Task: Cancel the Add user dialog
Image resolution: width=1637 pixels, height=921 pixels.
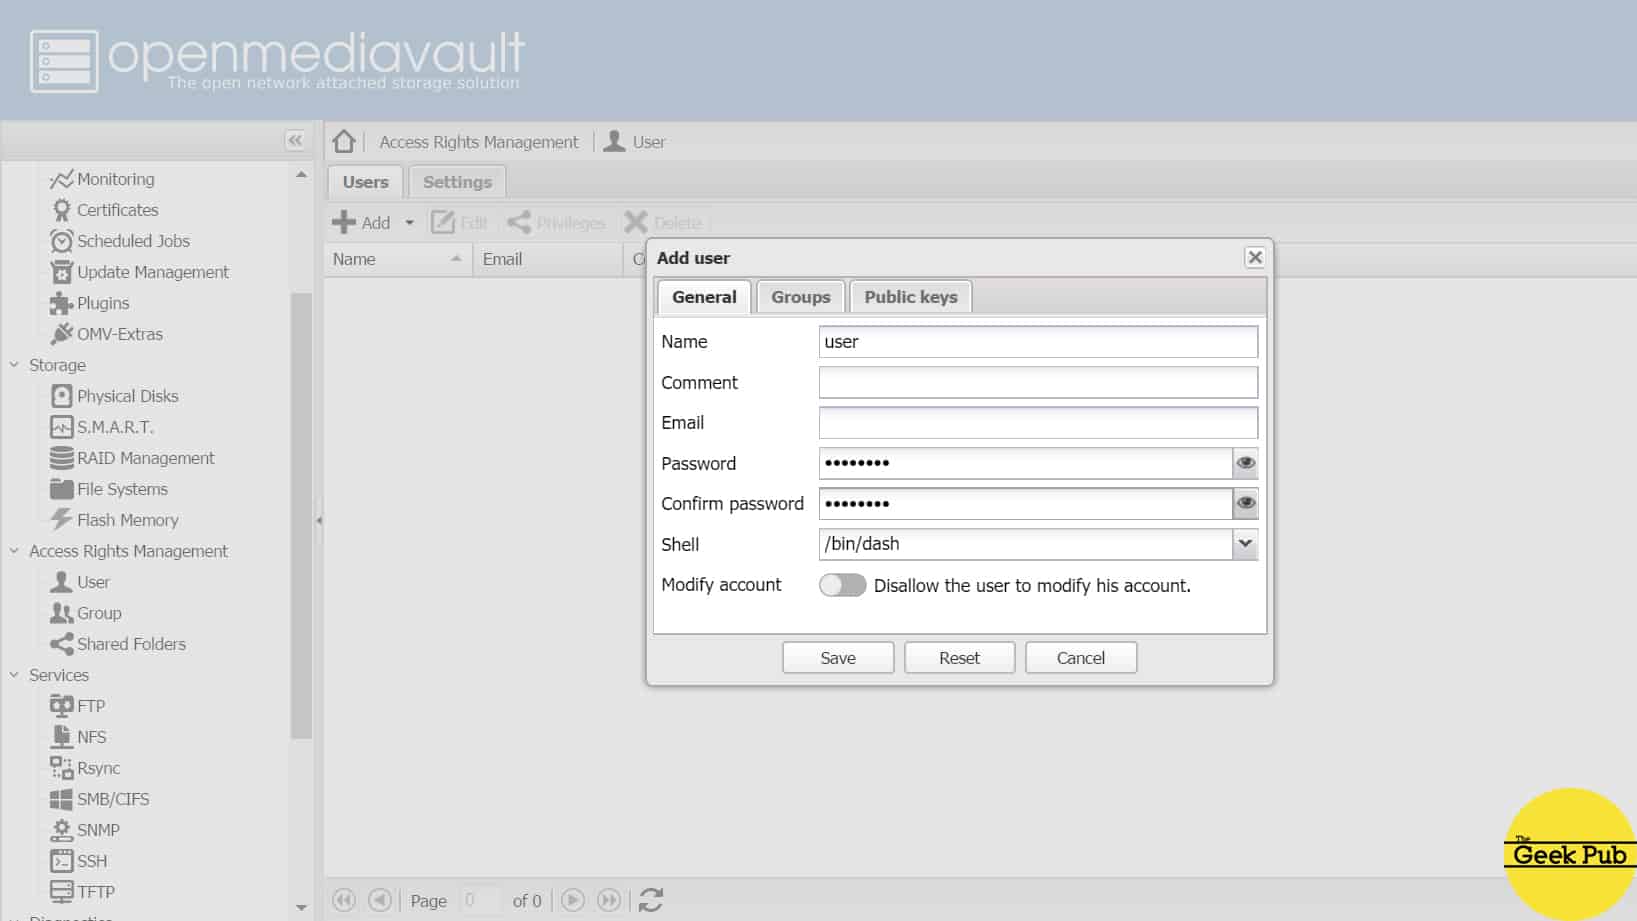Action: tap(1081, 658)
